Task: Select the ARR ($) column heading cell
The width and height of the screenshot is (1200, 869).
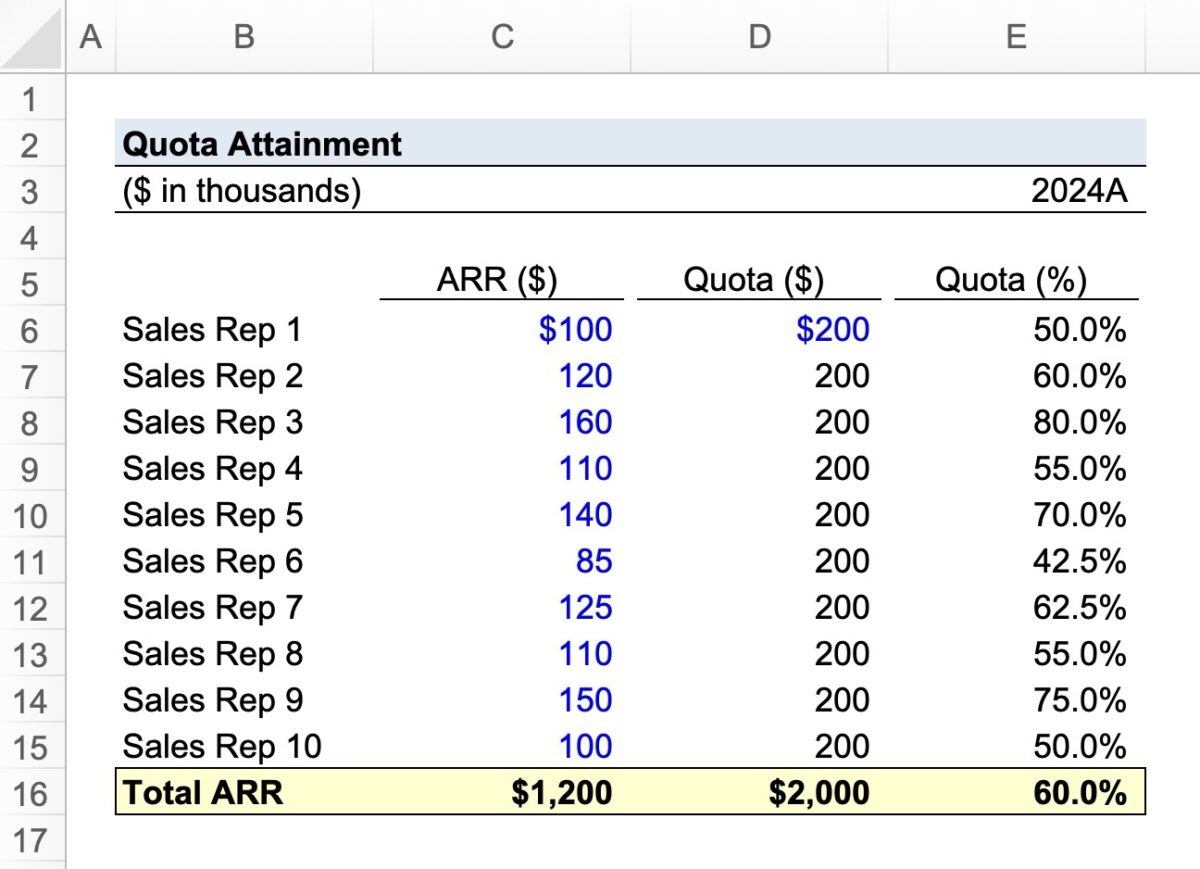Action: (500, 280)
